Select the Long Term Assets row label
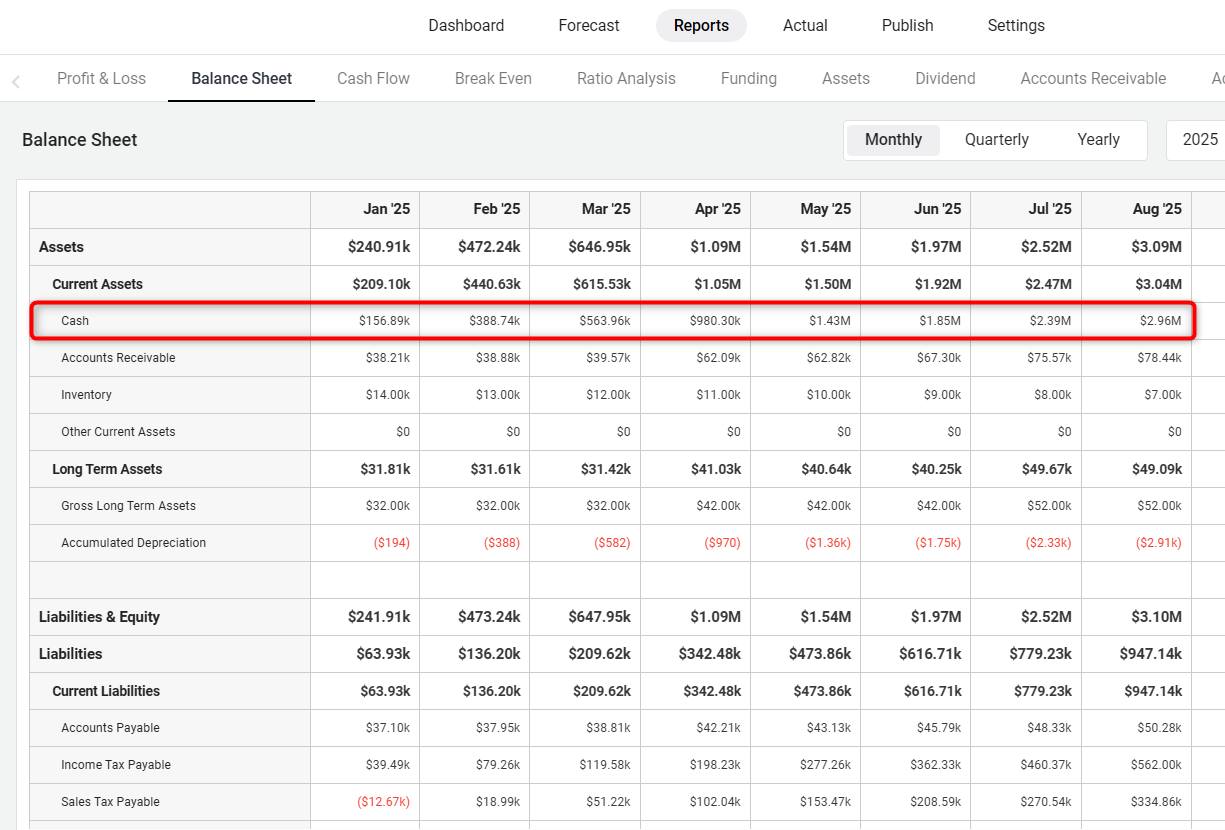1225x830 pixels. [x=107, y=469]
